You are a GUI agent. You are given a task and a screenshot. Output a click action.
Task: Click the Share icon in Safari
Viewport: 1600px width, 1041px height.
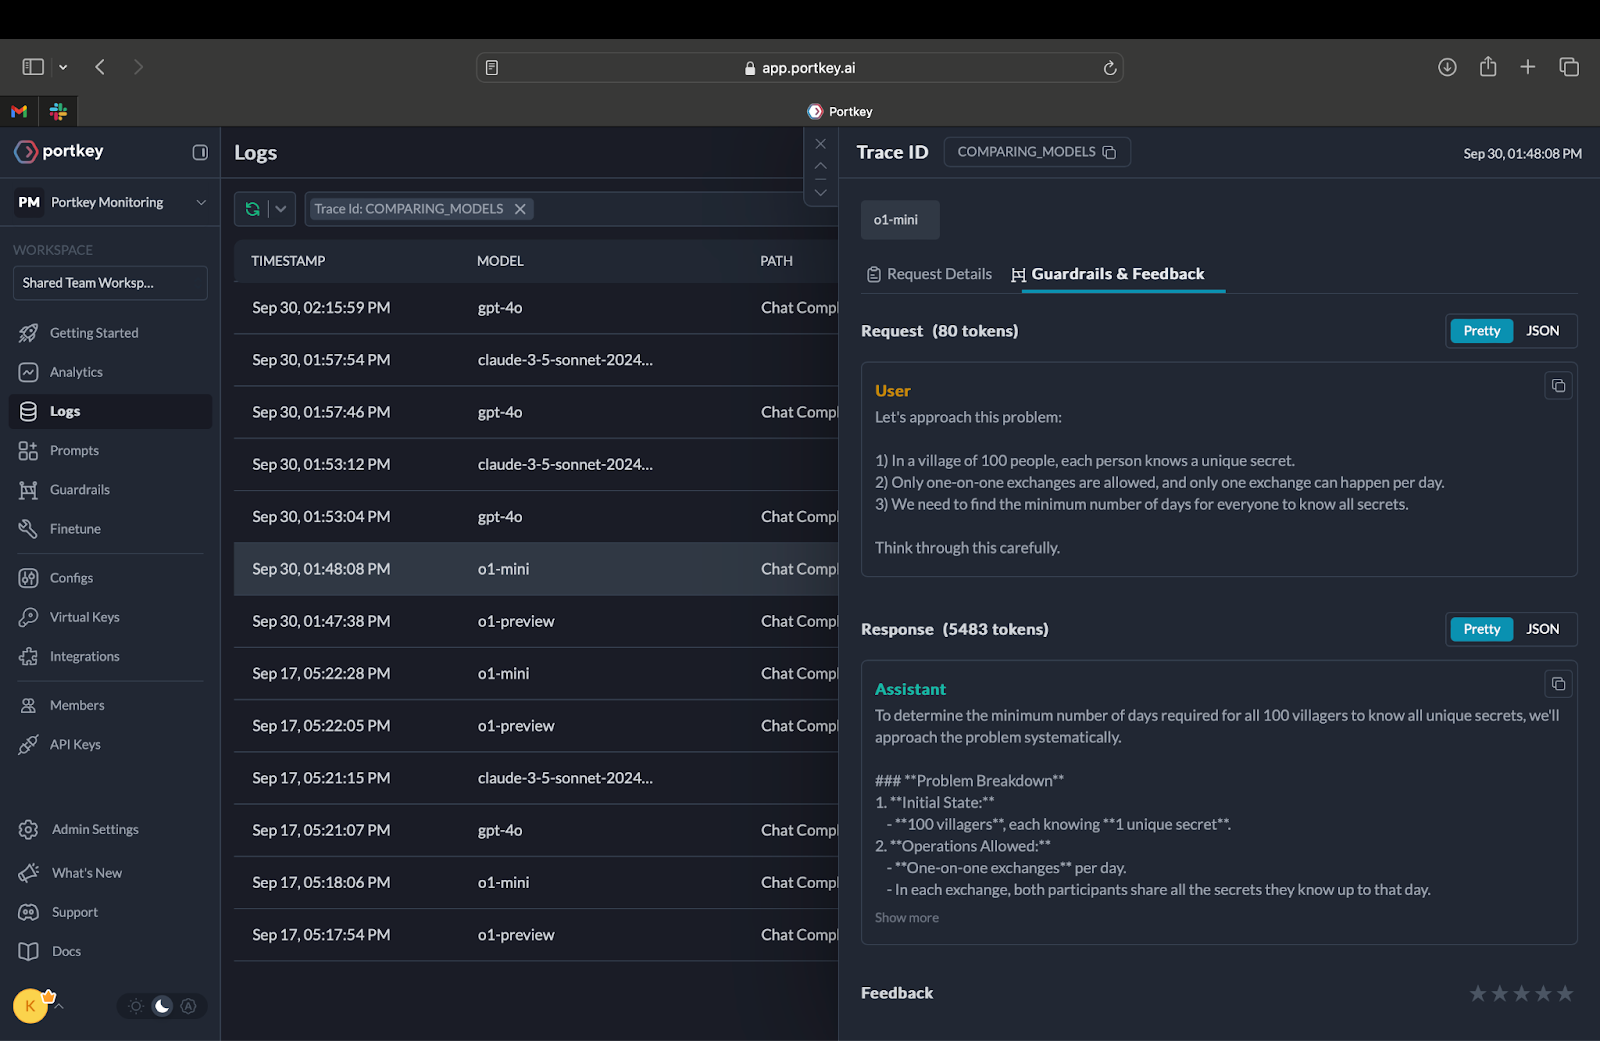click(1488, 66)
